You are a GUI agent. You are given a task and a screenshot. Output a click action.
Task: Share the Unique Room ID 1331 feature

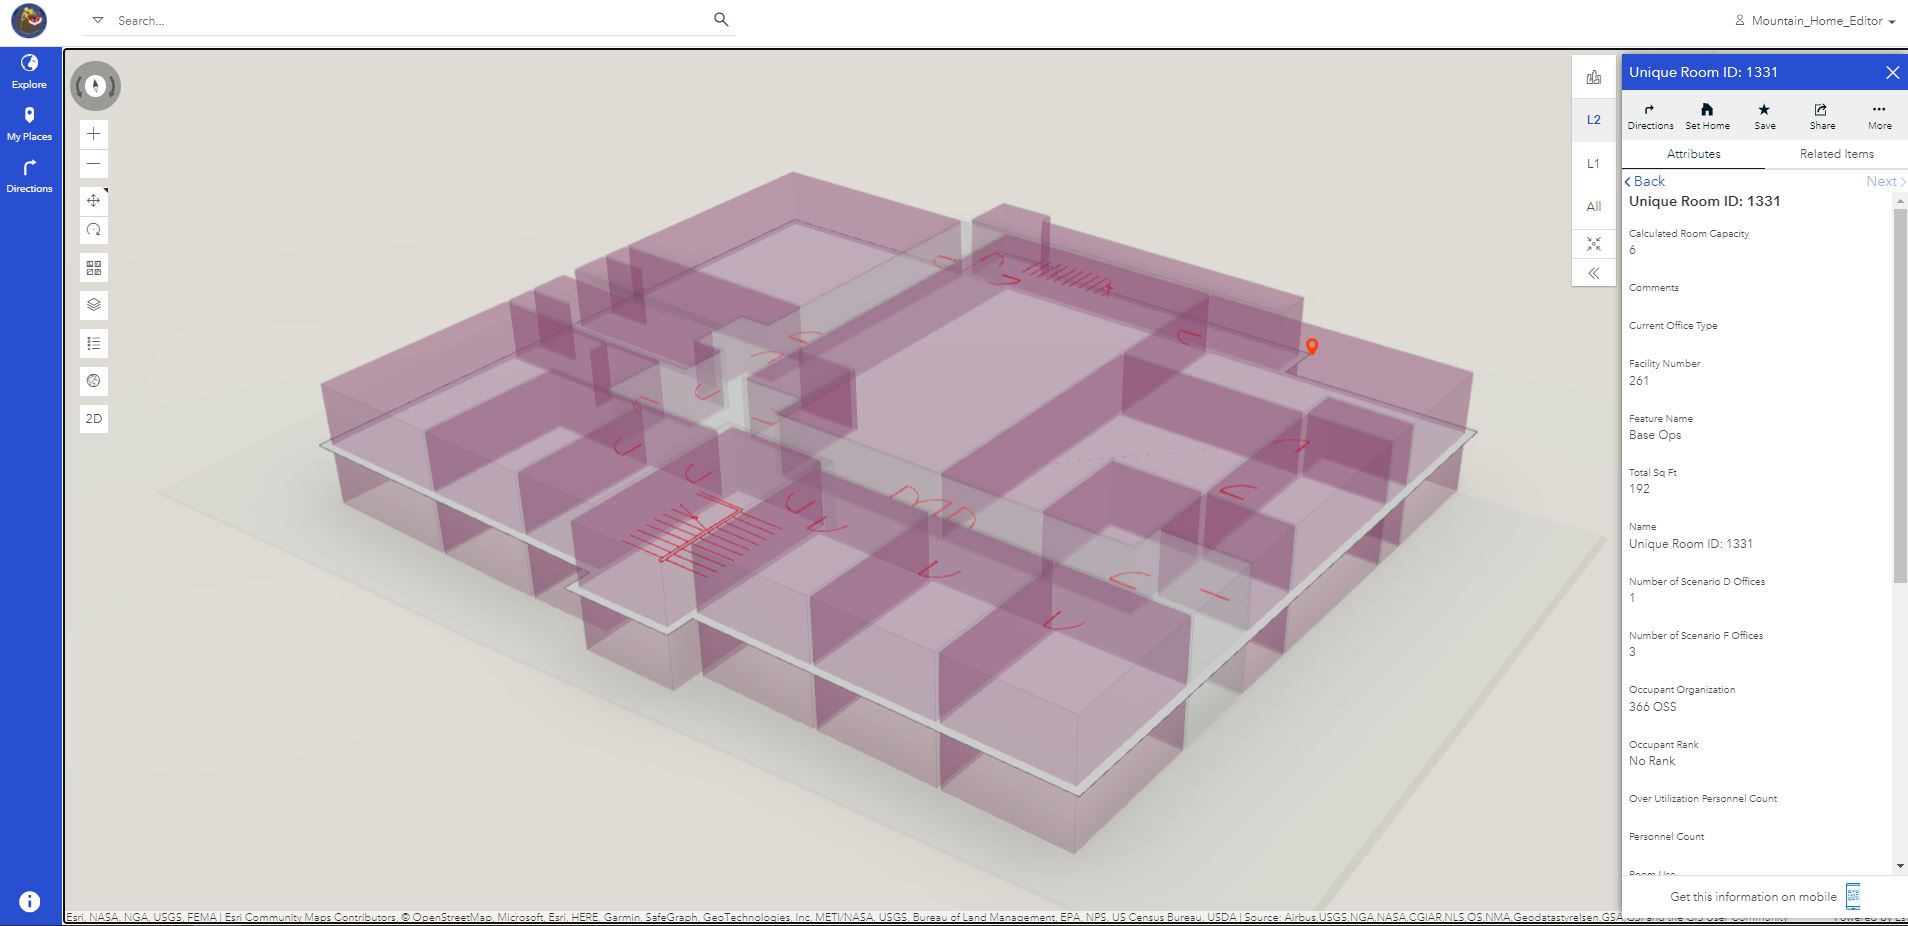coord(1821,114)
